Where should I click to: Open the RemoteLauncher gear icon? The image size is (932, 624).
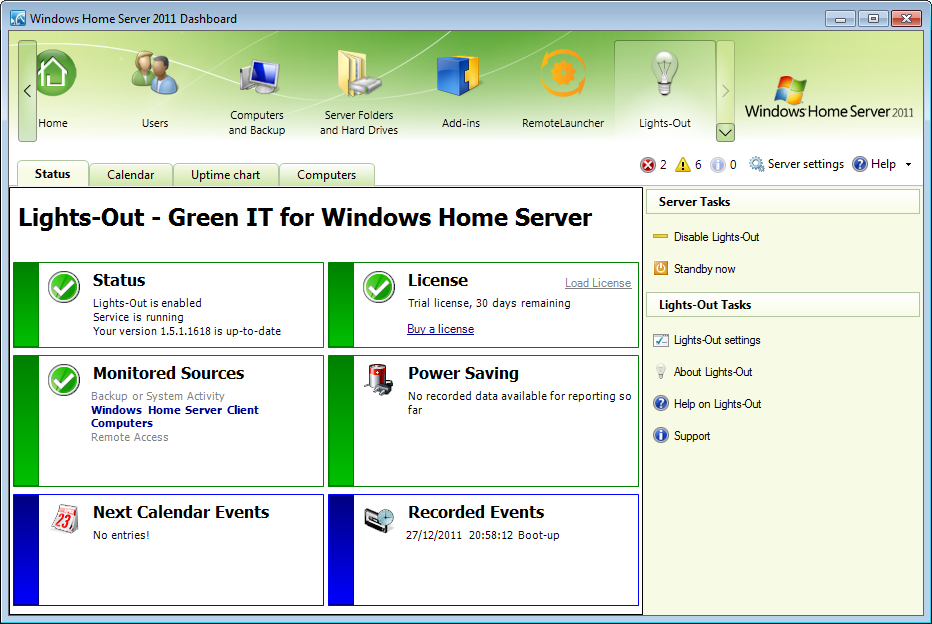pyautogui.click(x=563, y=73)
